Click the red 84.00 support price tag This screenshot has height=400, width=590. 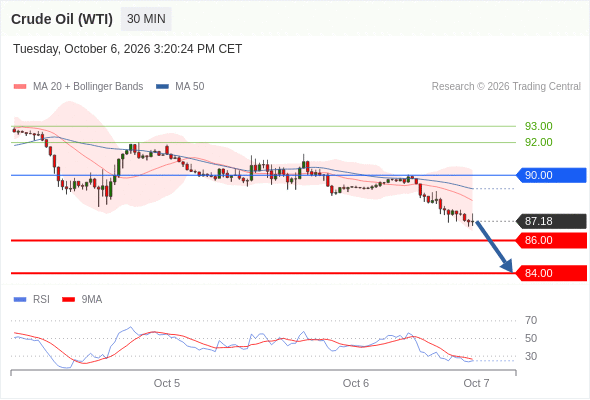[551, 273]
